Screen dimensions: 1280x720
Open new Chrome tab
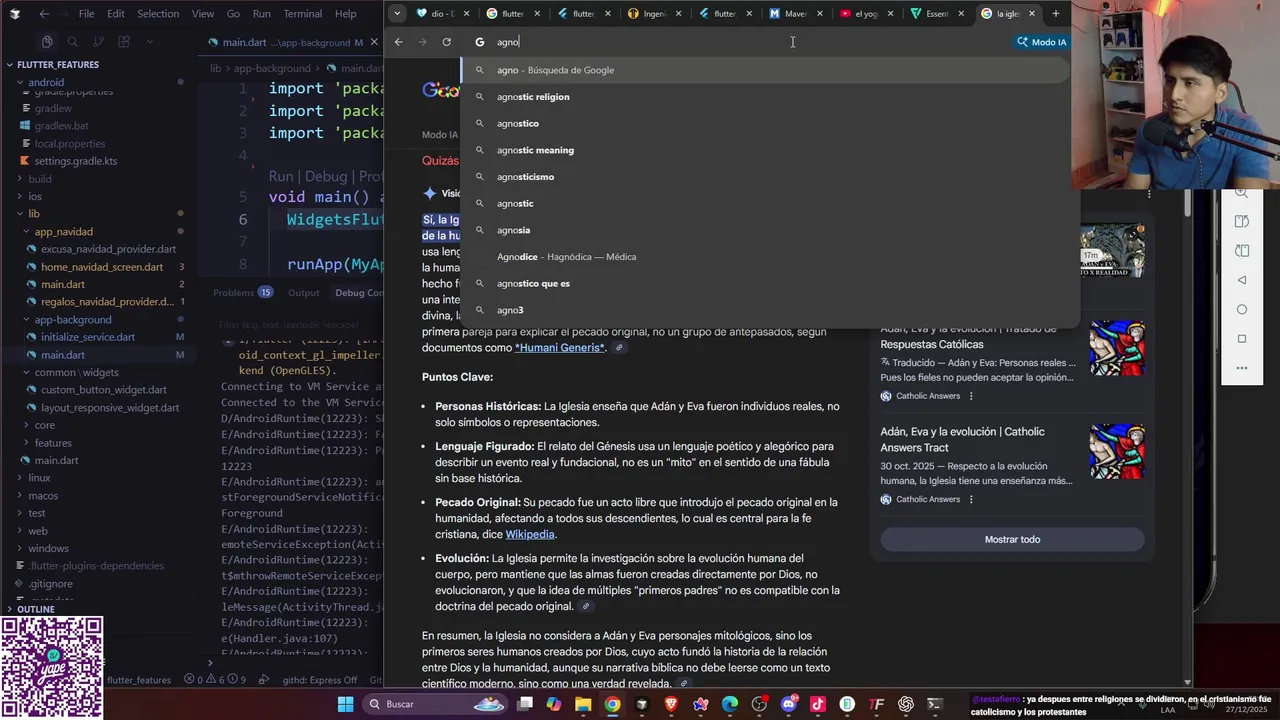click(x=1055, y=14)
